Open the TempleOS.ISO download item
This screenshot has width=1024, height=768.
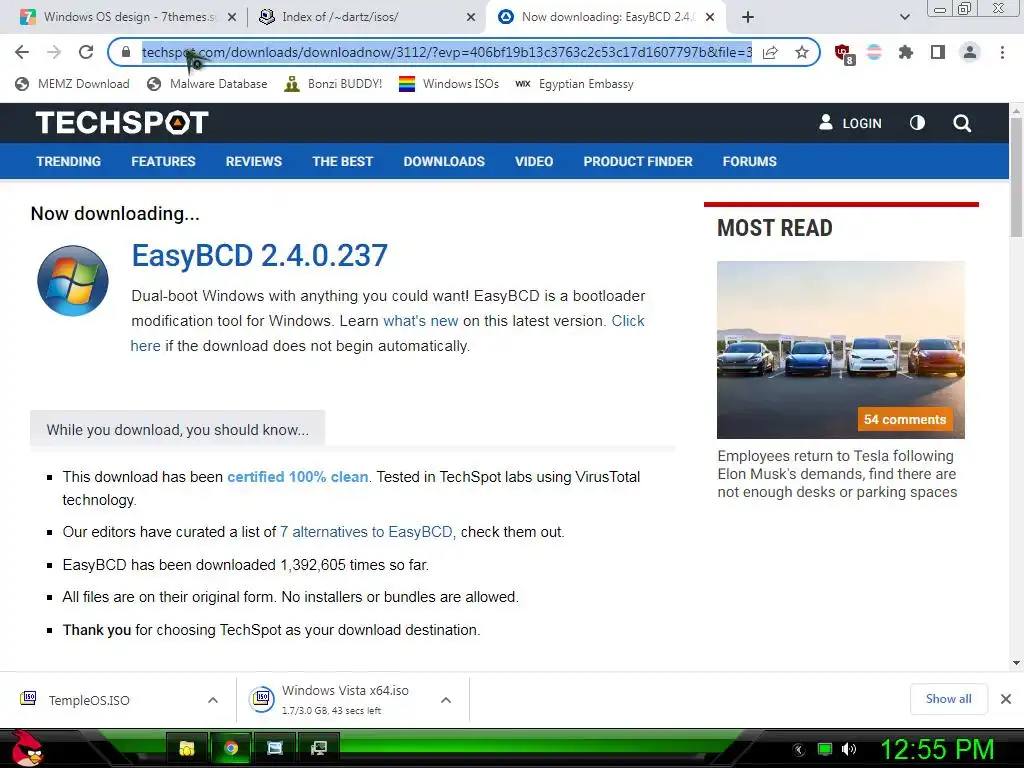[89, 700]
